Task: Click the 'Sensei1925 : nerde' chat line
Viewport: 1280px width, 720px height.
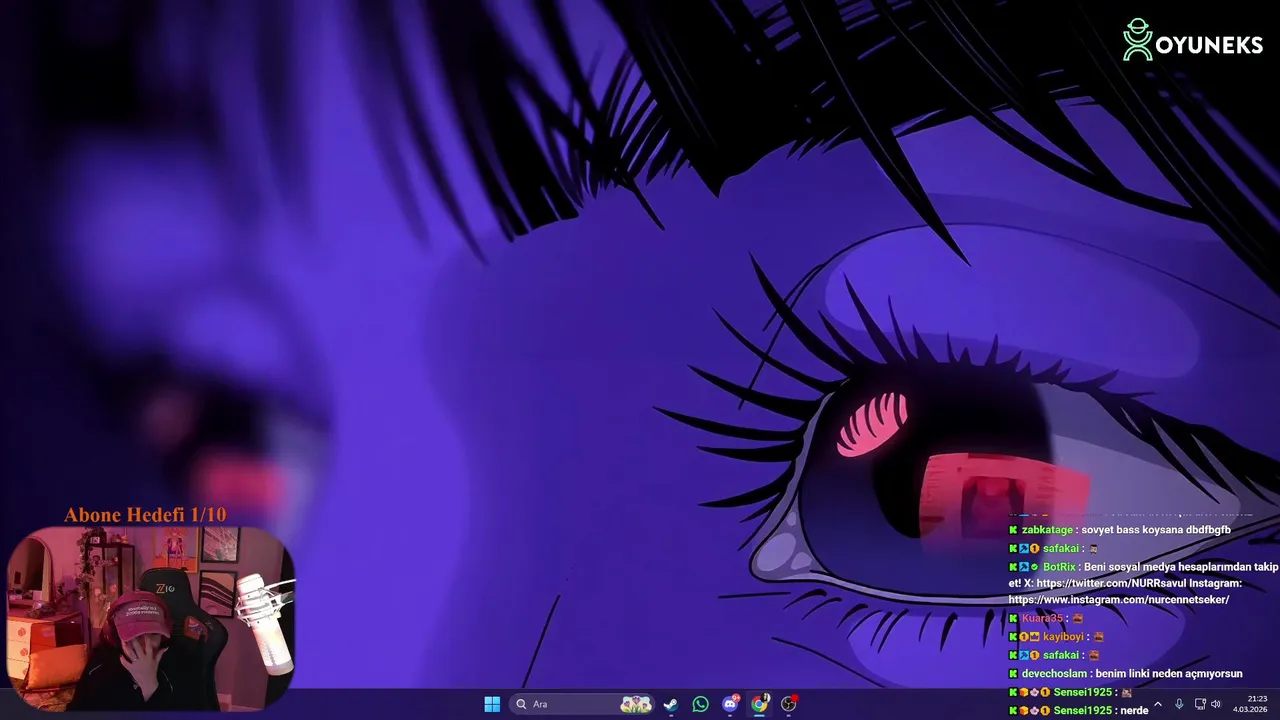Action: click(x=1078, y=710)
